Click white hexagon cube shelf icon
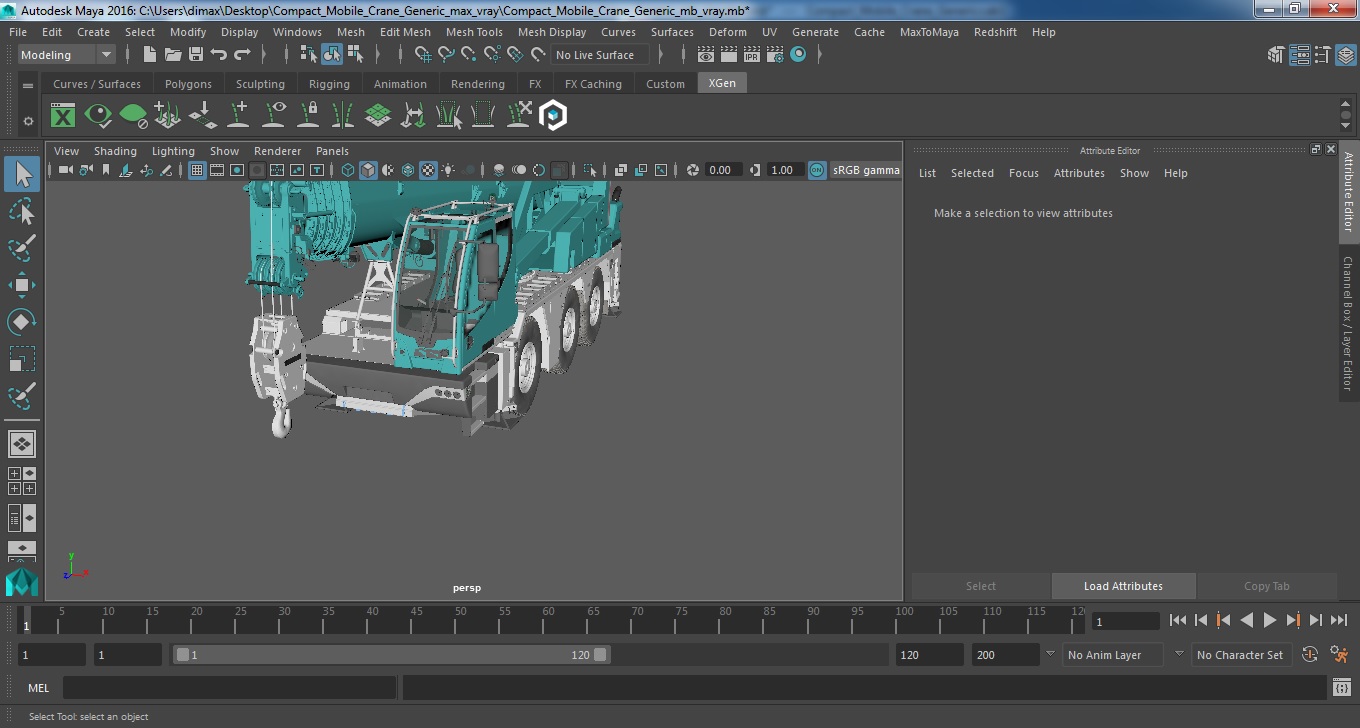This screenshot has width=1360, height=728. [553, 116]
